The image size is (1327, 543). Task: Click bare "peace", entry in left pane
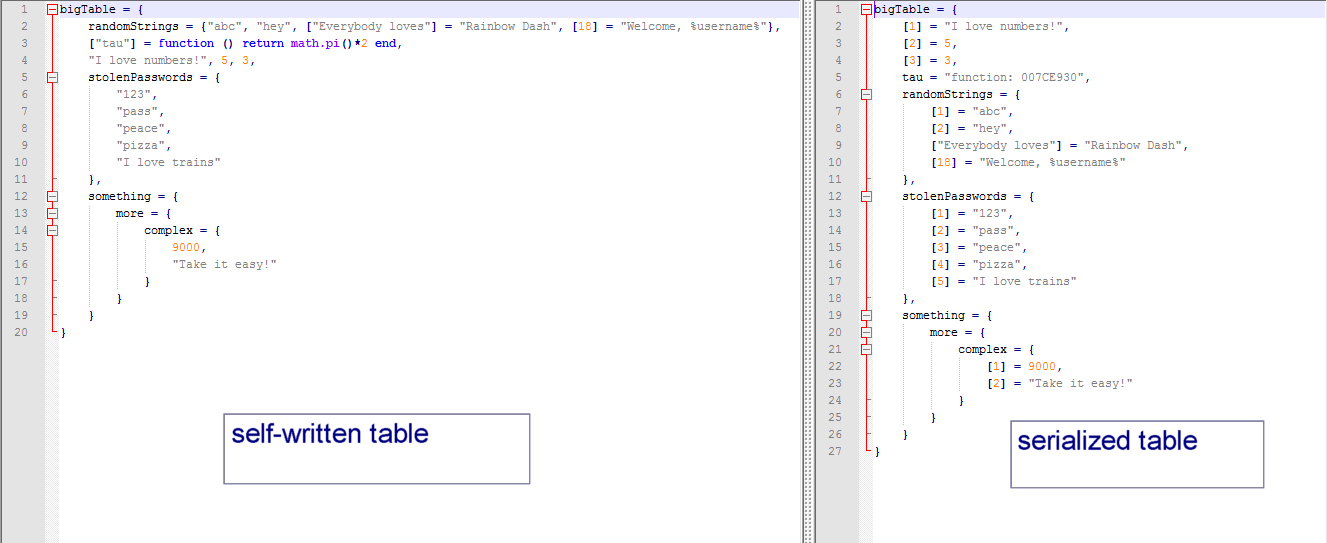click(144, 128)
